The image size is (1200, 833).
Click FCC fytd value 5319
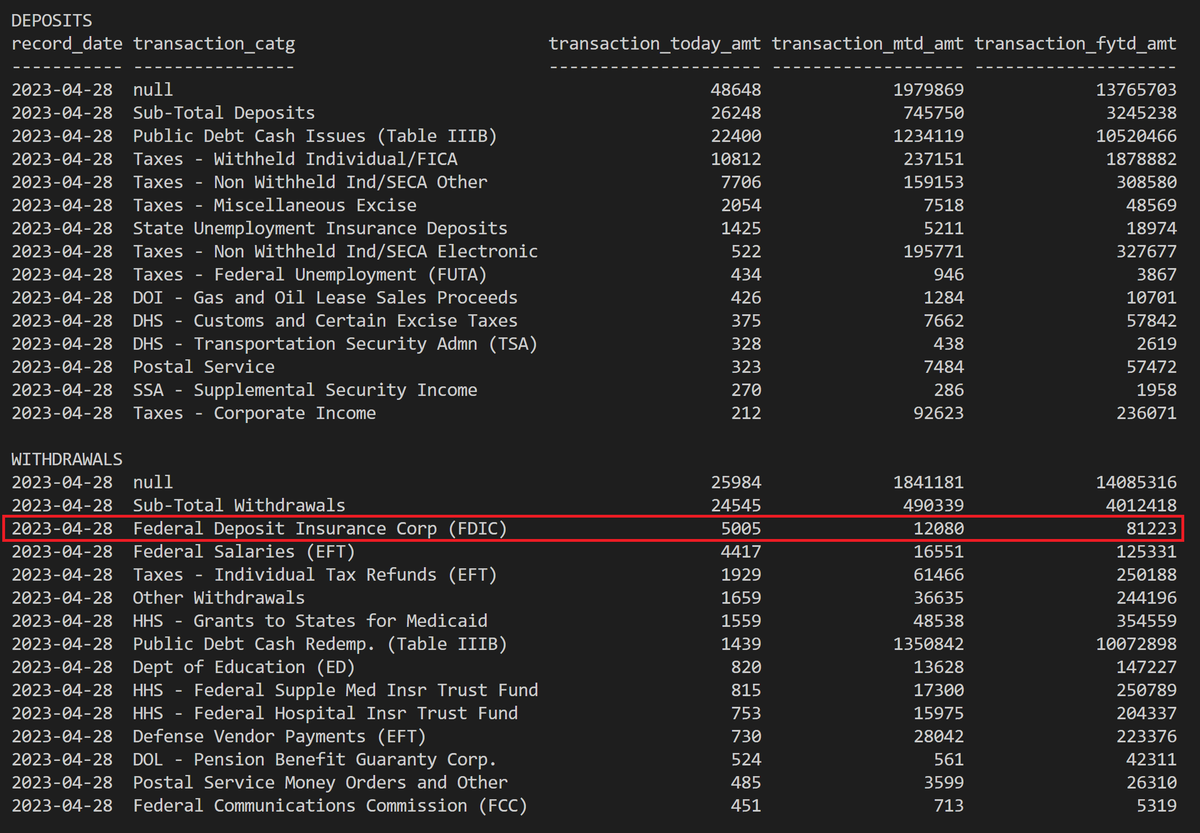(x=1156, y=804)
